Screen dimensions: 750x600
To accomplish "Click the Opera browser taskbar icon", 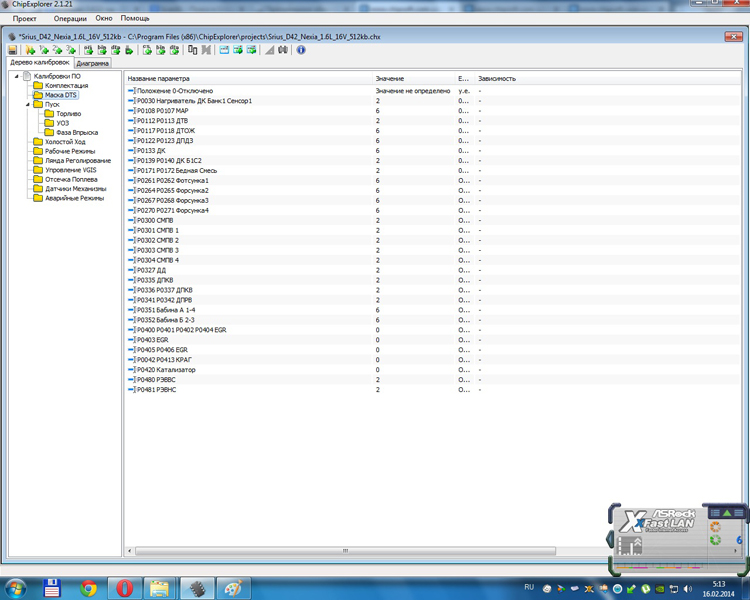I will coord(125,588).
